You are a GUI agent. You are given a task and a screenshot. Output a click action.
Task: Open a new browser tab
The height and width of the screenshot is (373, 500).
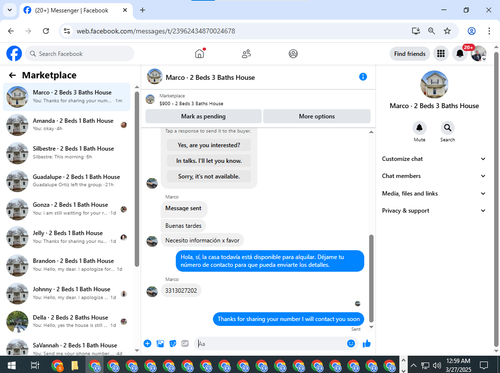click(142, 10)
